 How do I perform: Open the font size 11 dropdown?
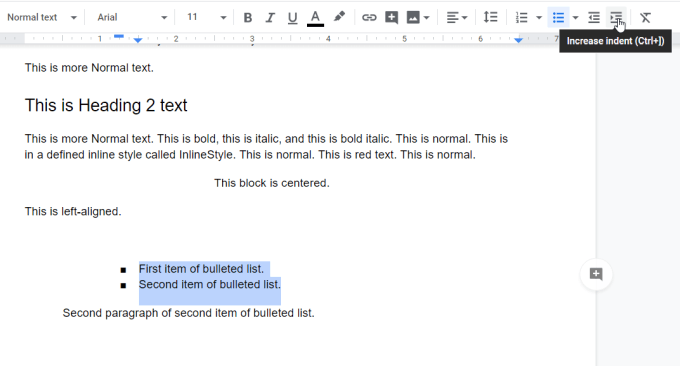point(206,18)
